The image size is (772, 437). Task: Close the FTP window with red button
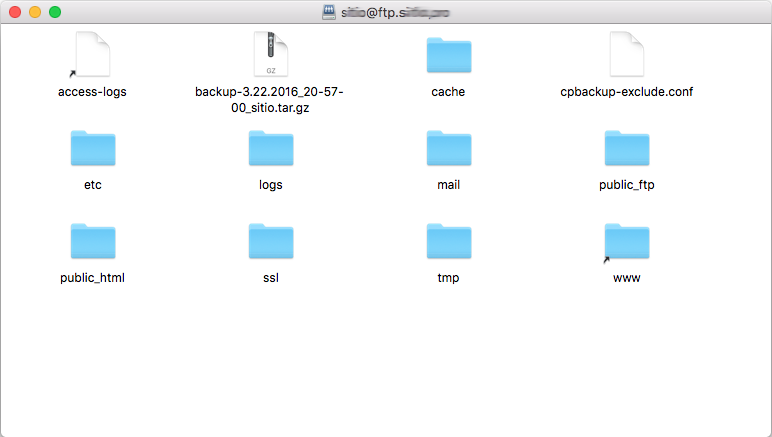pyautogui.click(x=15, y=12)
